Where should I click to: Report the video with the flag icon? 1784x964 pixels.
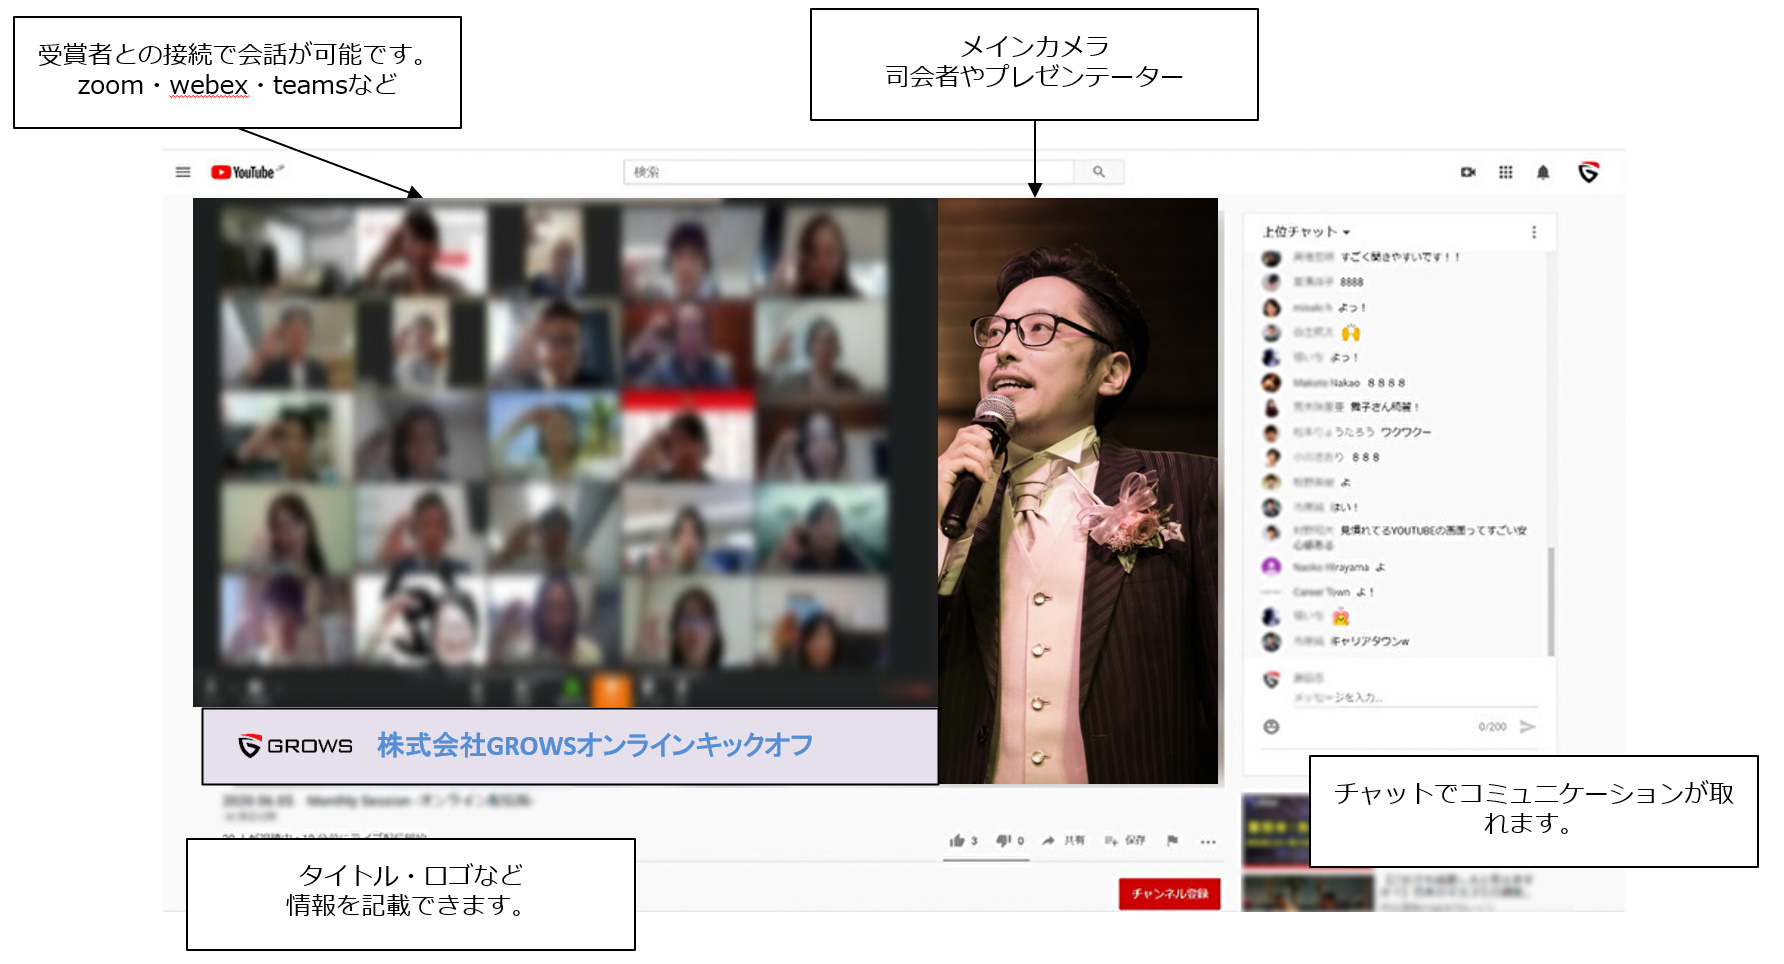(1172, 840)
